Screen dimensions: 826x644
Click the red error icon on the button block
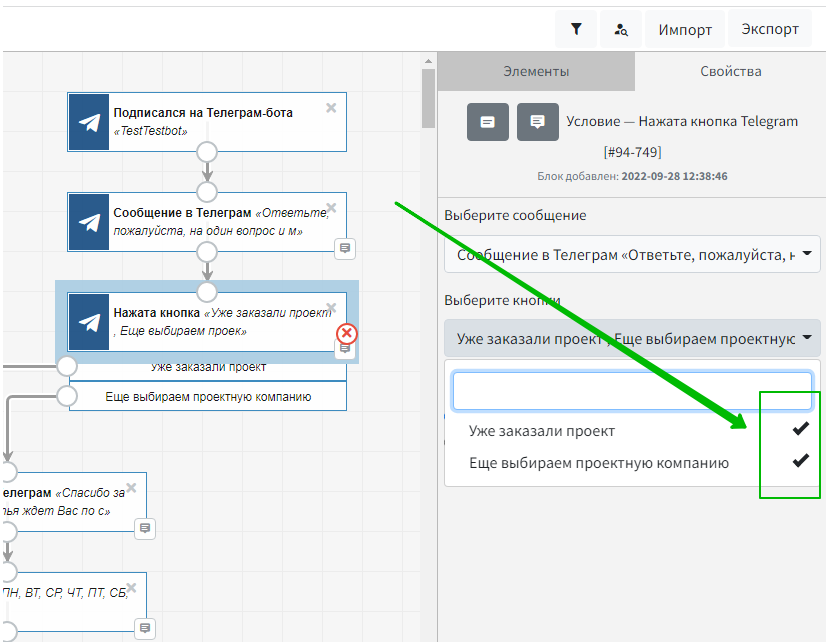point(347,333)
